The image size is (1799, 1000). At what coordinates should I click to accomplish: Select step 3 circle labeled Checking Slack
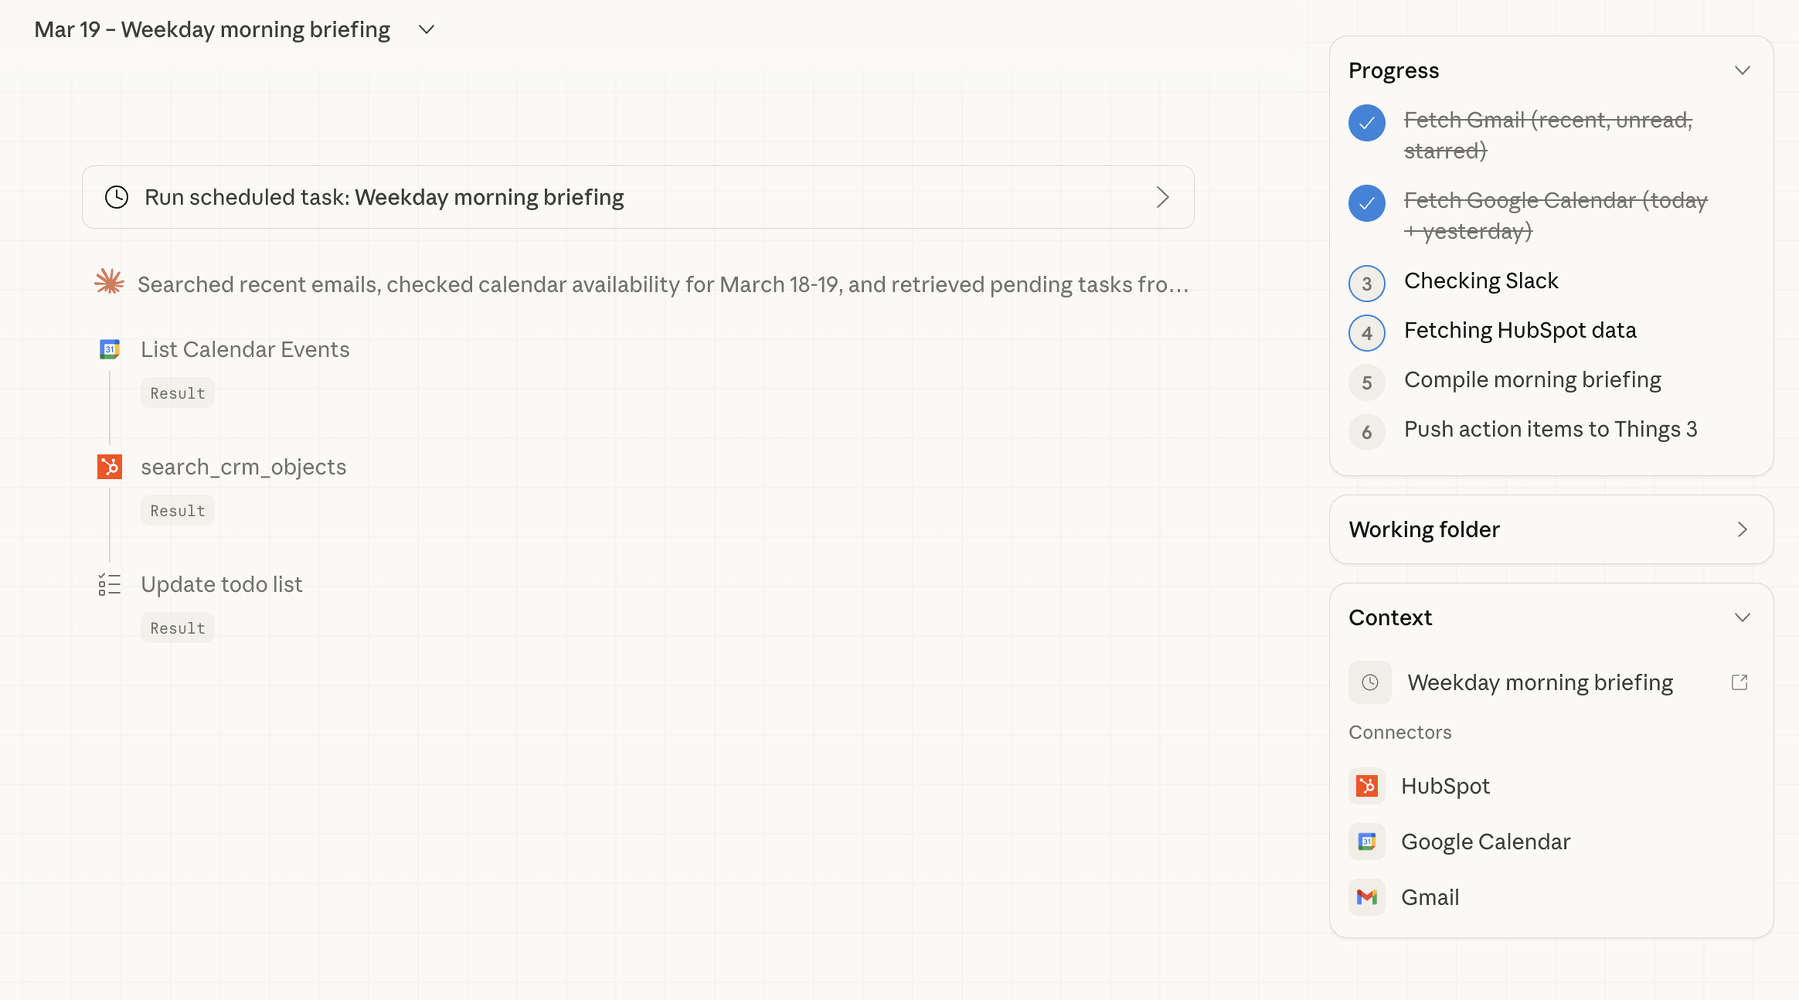[x=1366, y=283]
